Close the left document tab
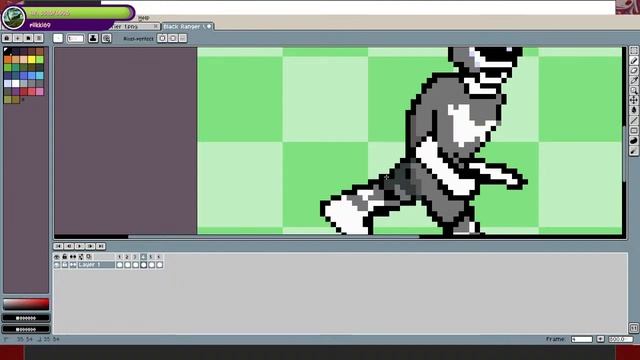This screenshot has height=360, width=640. (156, 27)
